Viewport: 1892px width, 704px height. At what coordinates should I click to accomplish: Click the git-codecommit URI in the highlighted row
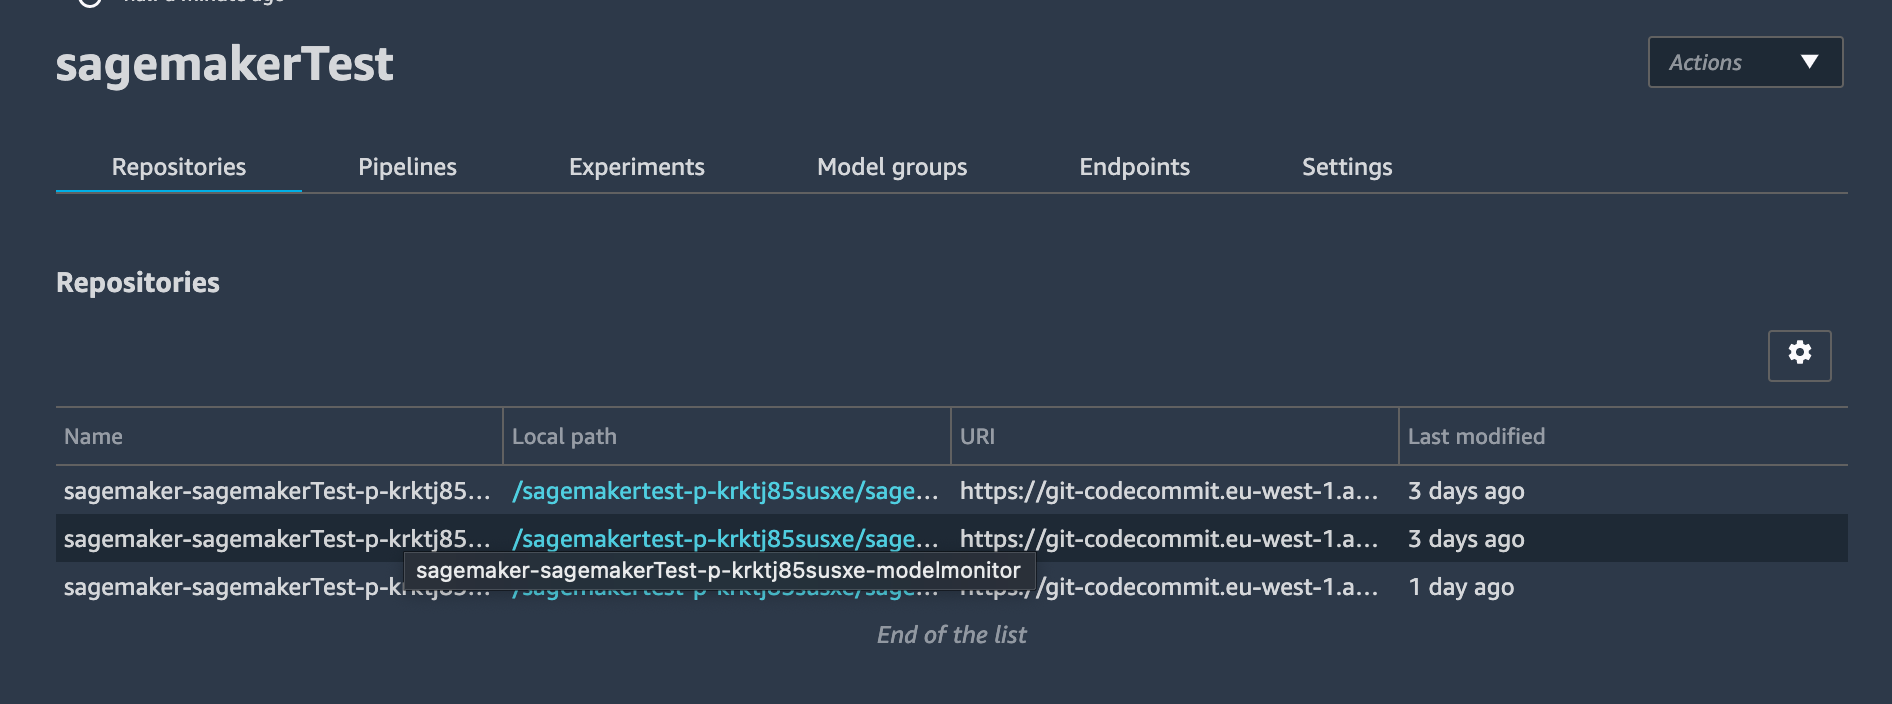pos(1169,539)
